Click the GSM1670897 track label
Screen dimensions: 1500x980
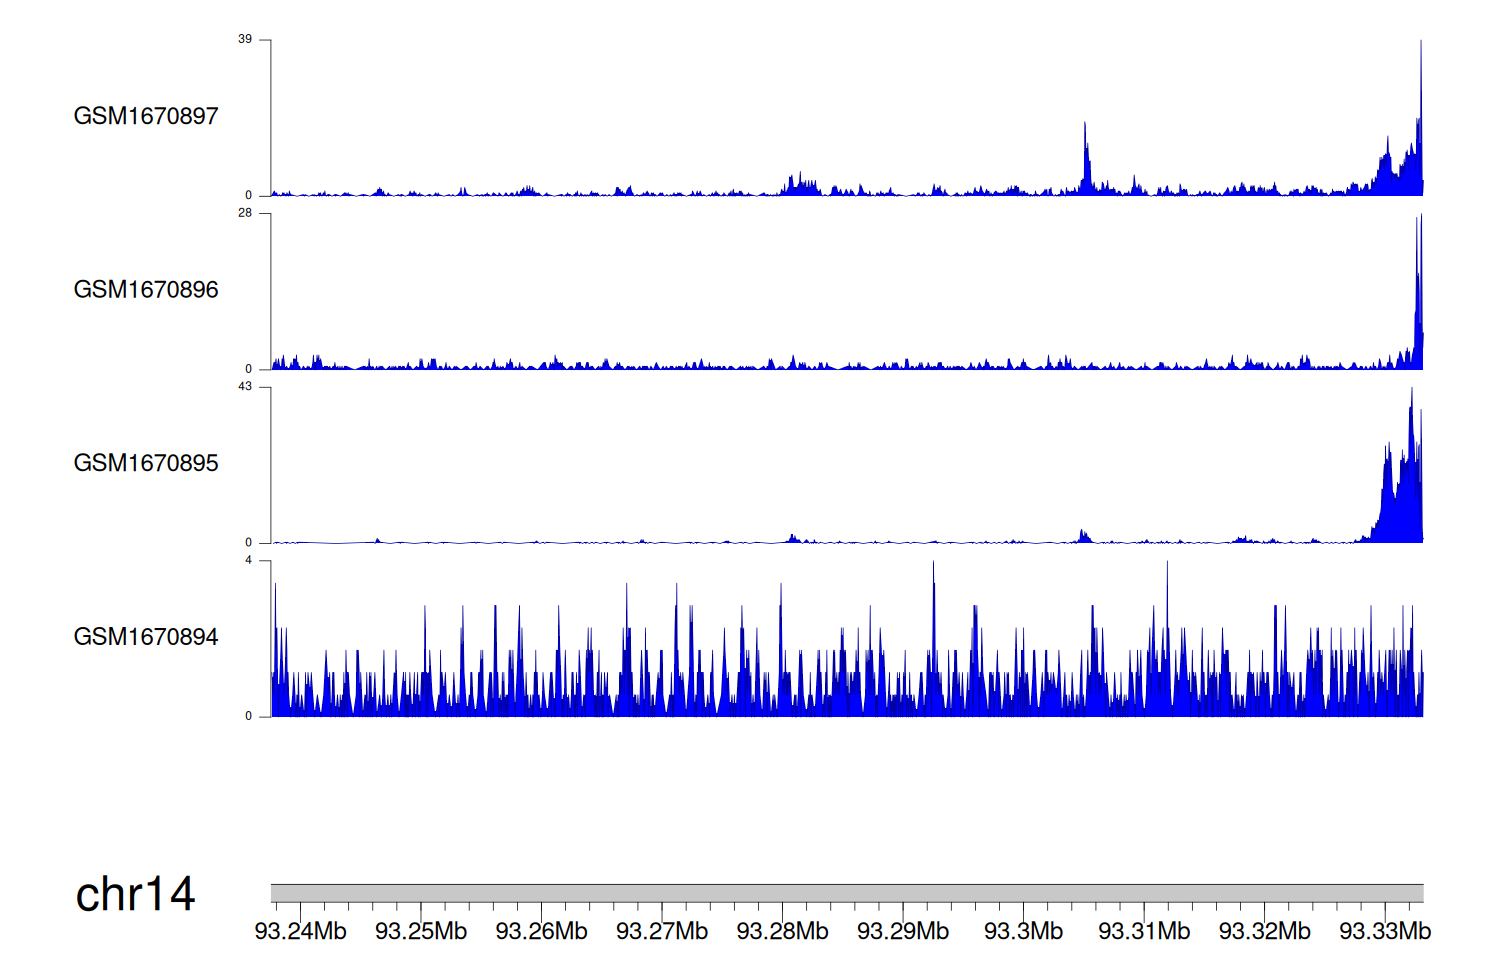coord(146,116)
